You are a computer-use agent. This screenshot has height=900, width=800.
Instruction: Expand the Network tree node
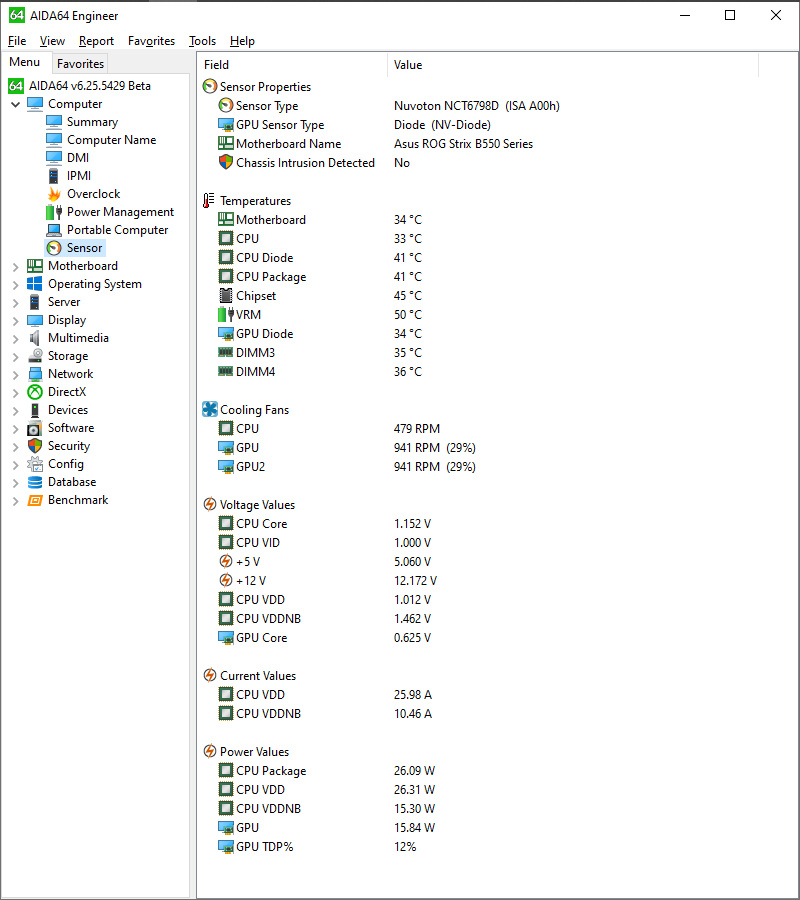[x=15, y=374]
